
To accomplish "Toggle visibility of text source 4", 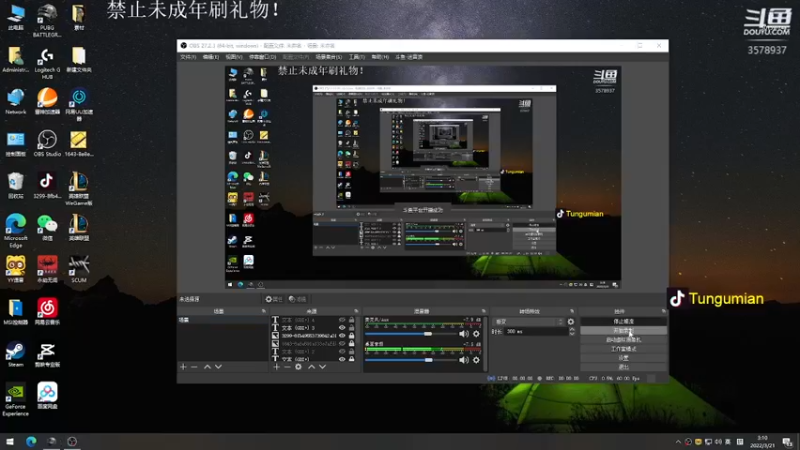I will (x=342, y=320).
